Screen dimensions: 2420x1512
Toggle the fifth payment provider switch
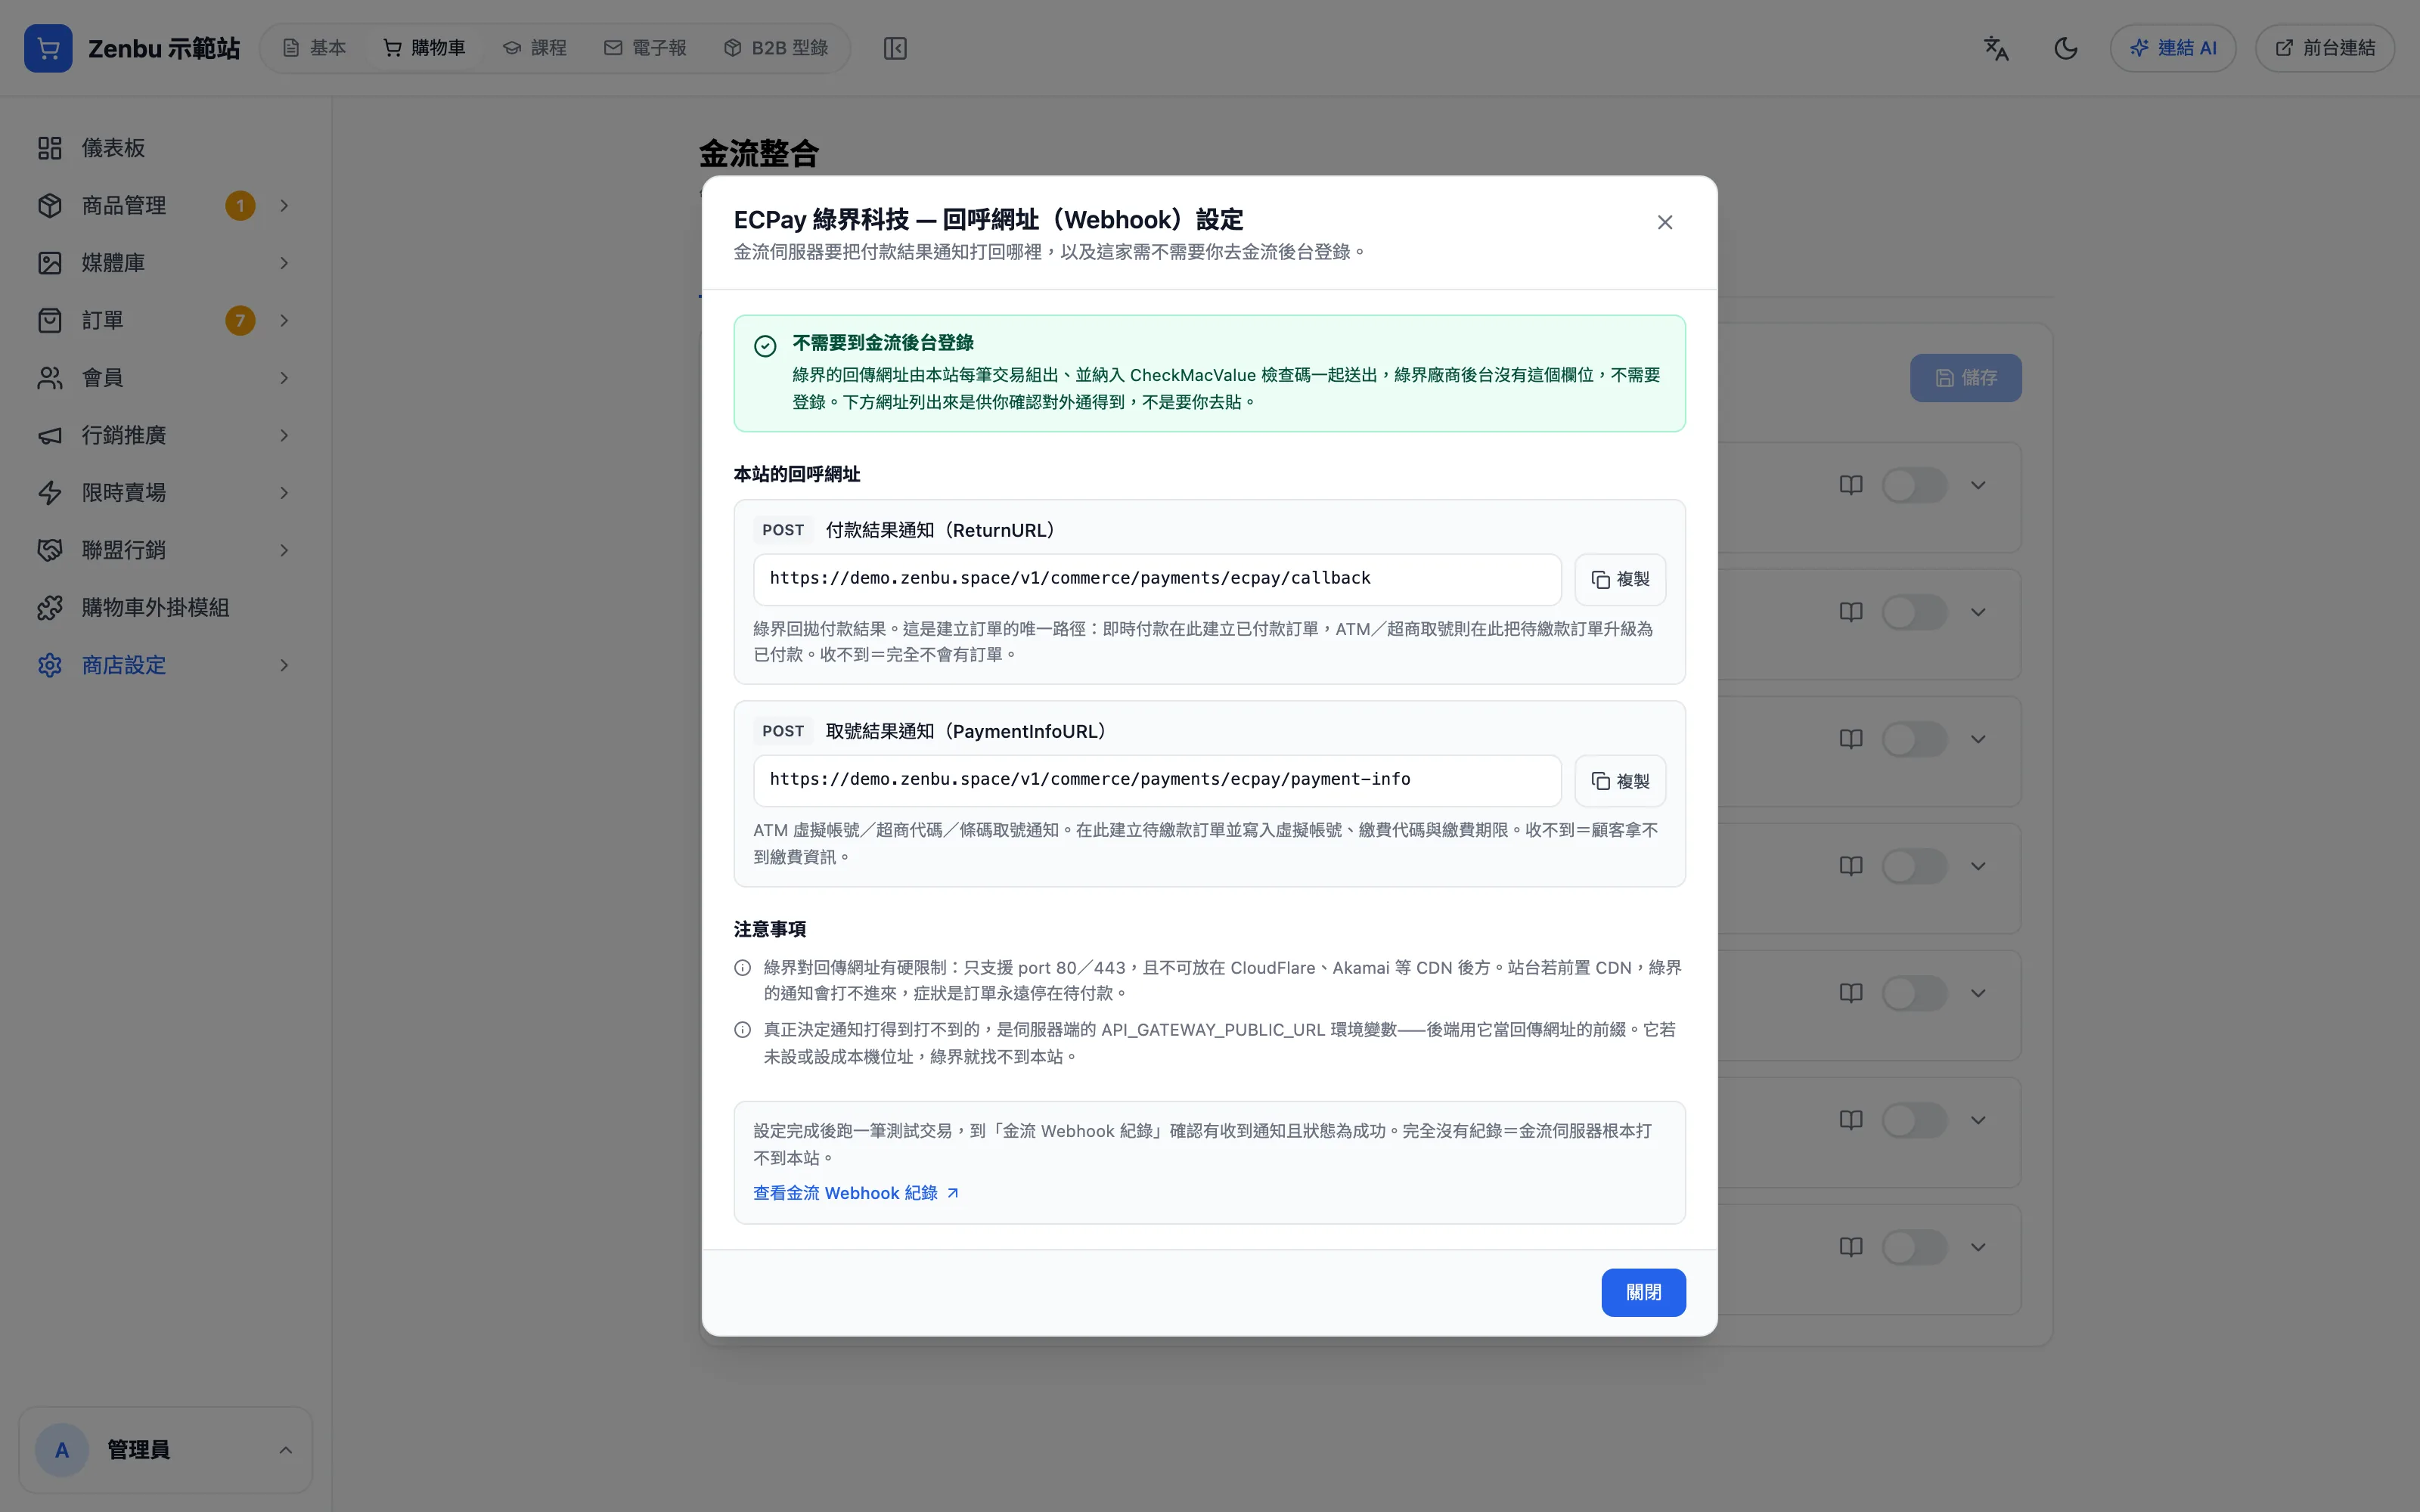(x=1914, y=993)
